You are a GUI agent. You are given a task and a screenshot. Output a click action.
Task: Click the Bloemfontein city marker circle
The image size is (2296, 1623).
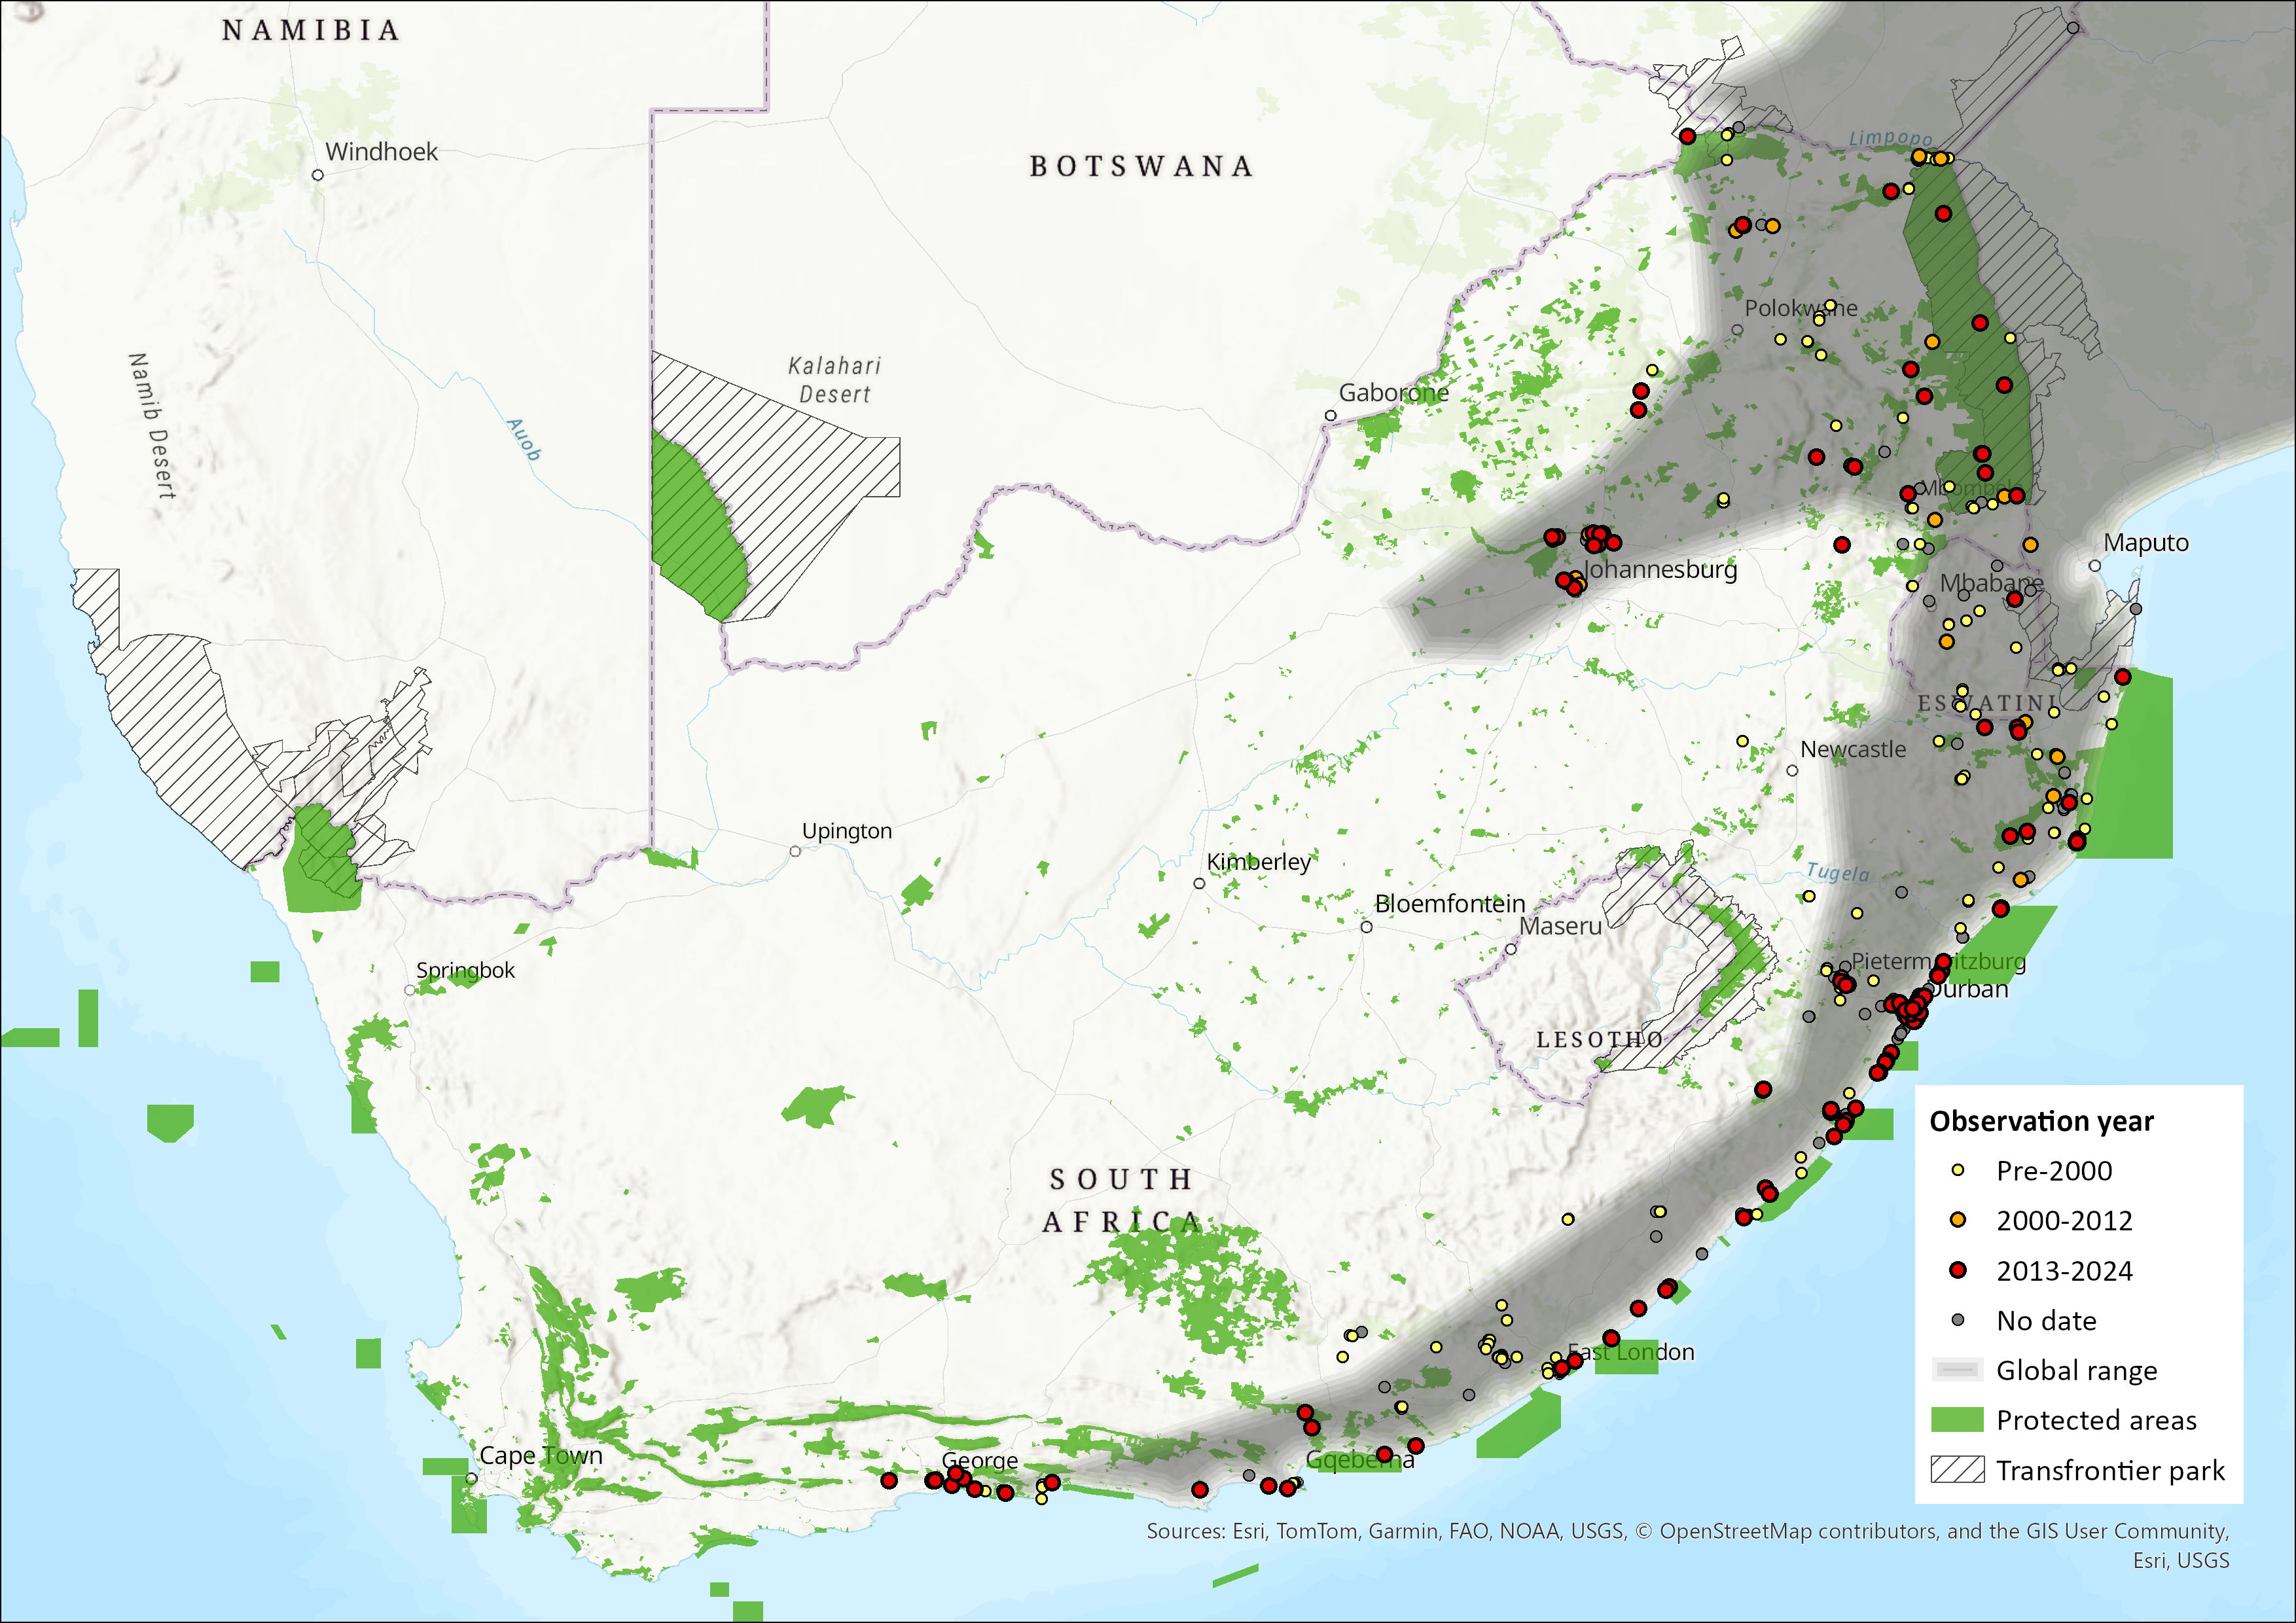tap(1366, 927)
